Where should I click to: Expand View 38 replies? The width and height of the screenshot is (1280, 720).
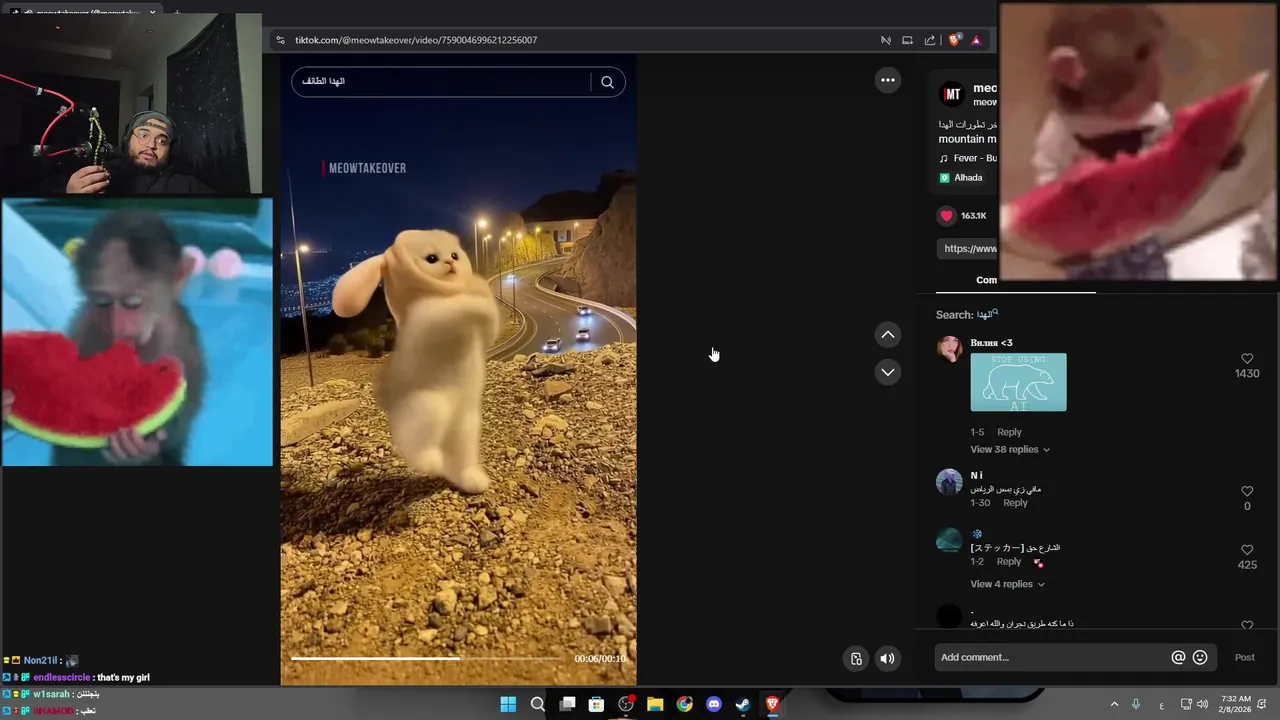1010,449
